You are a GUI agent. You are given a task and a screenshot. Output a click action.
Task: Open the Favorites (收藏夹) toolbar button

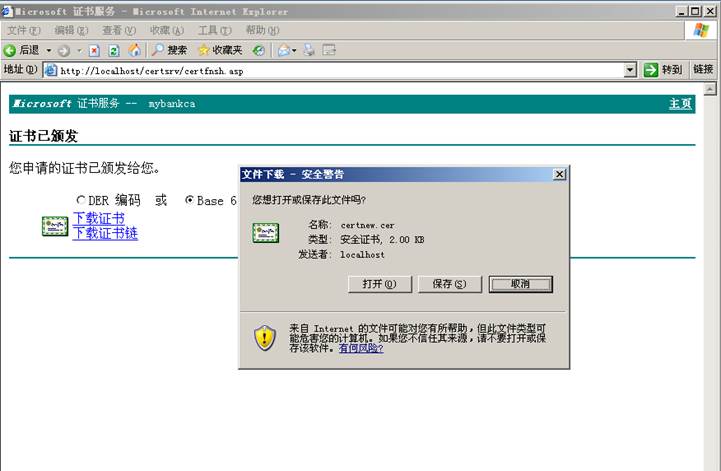[220, 50]
